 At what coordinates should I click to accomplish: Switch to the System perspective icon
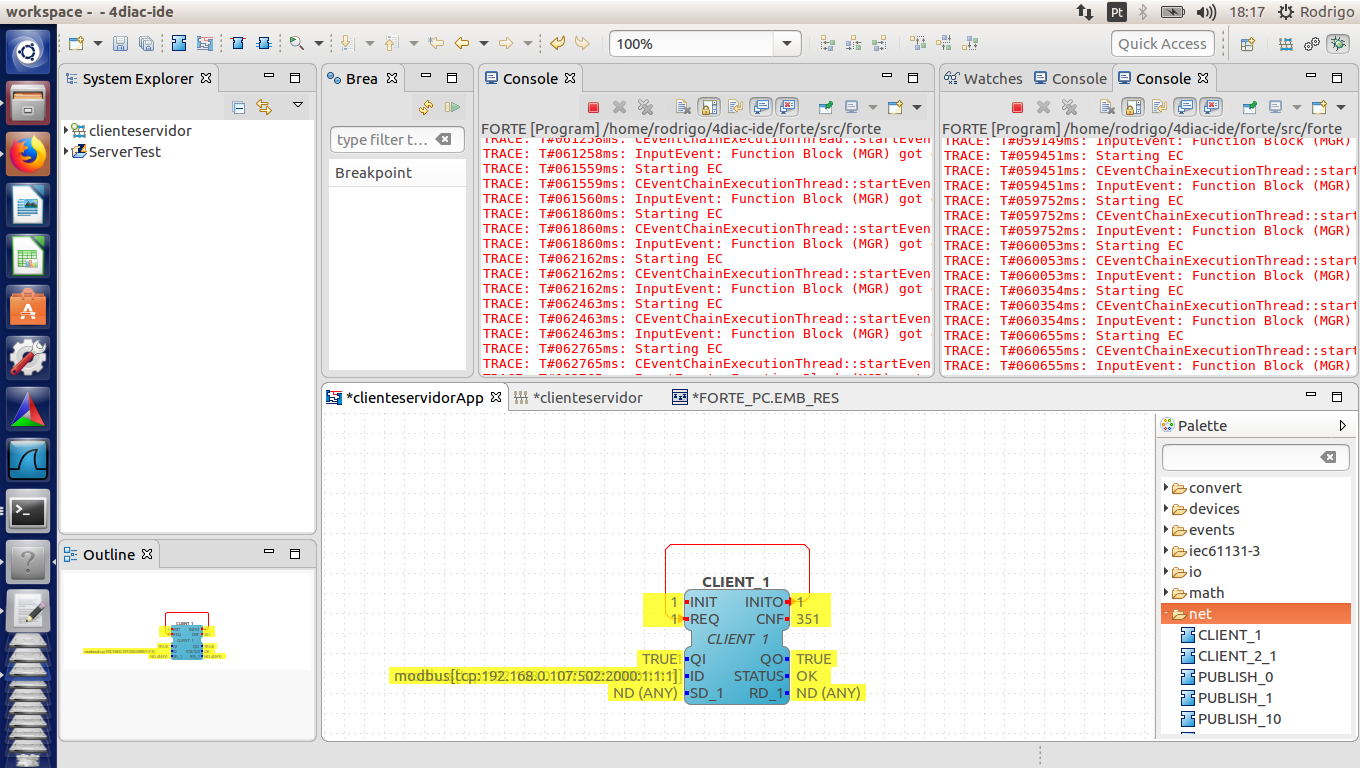point(1286,44)
